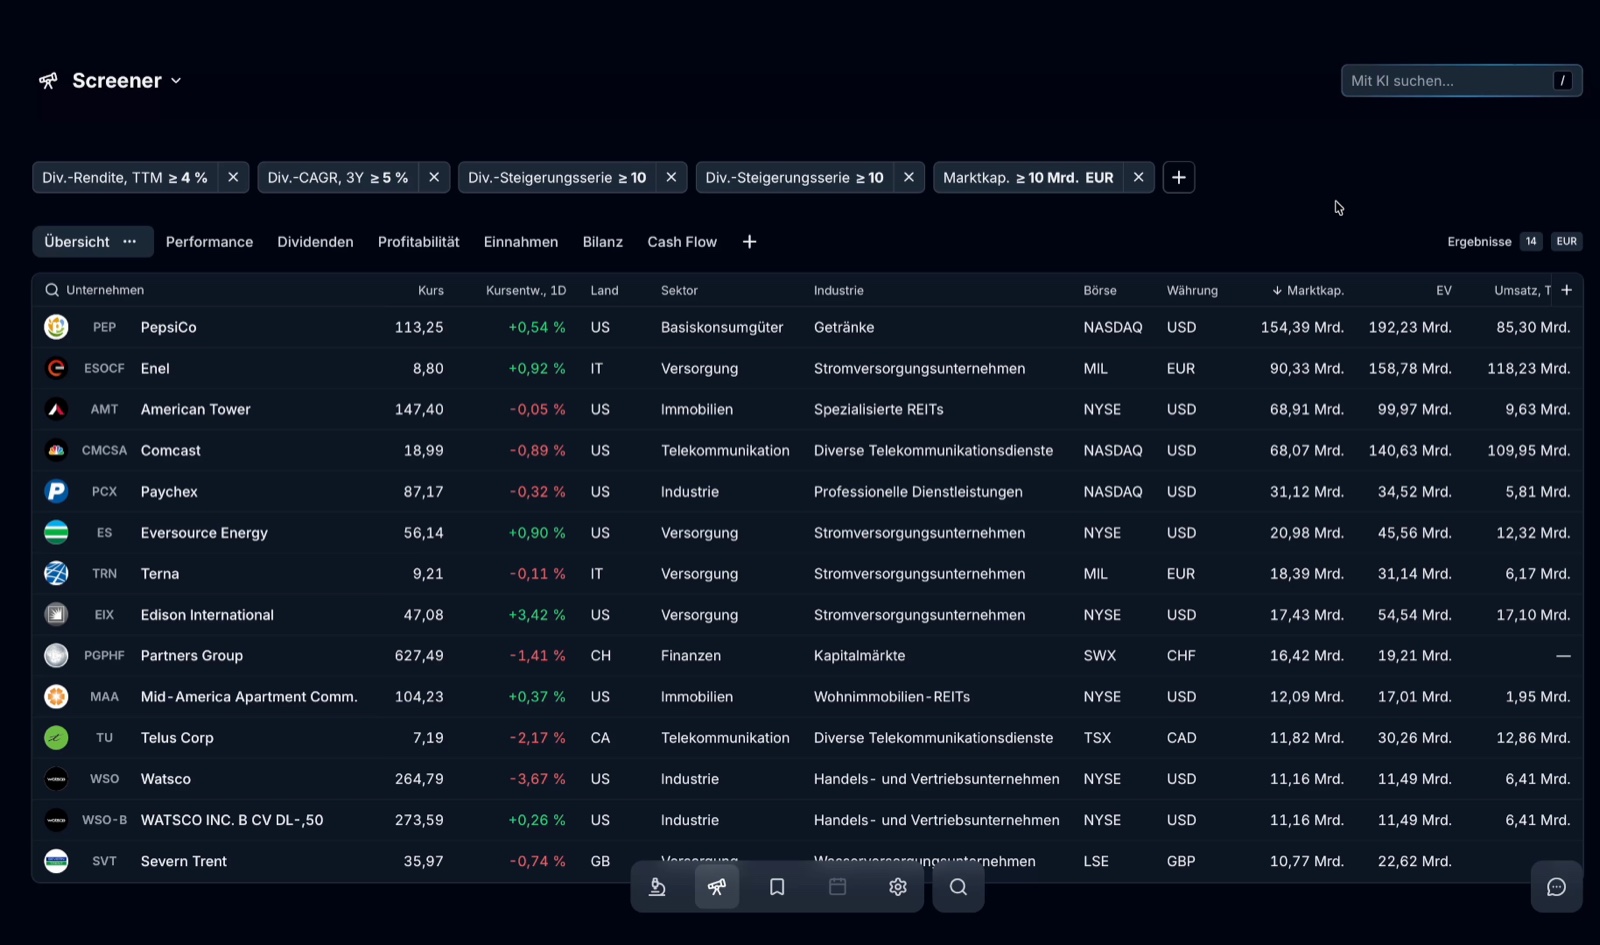Edit the Marktkap. ≥ 10 Mrd. EUR filter
Image resolution: width=1600 pixels, height=945 pixels.
click(1028, 177)
